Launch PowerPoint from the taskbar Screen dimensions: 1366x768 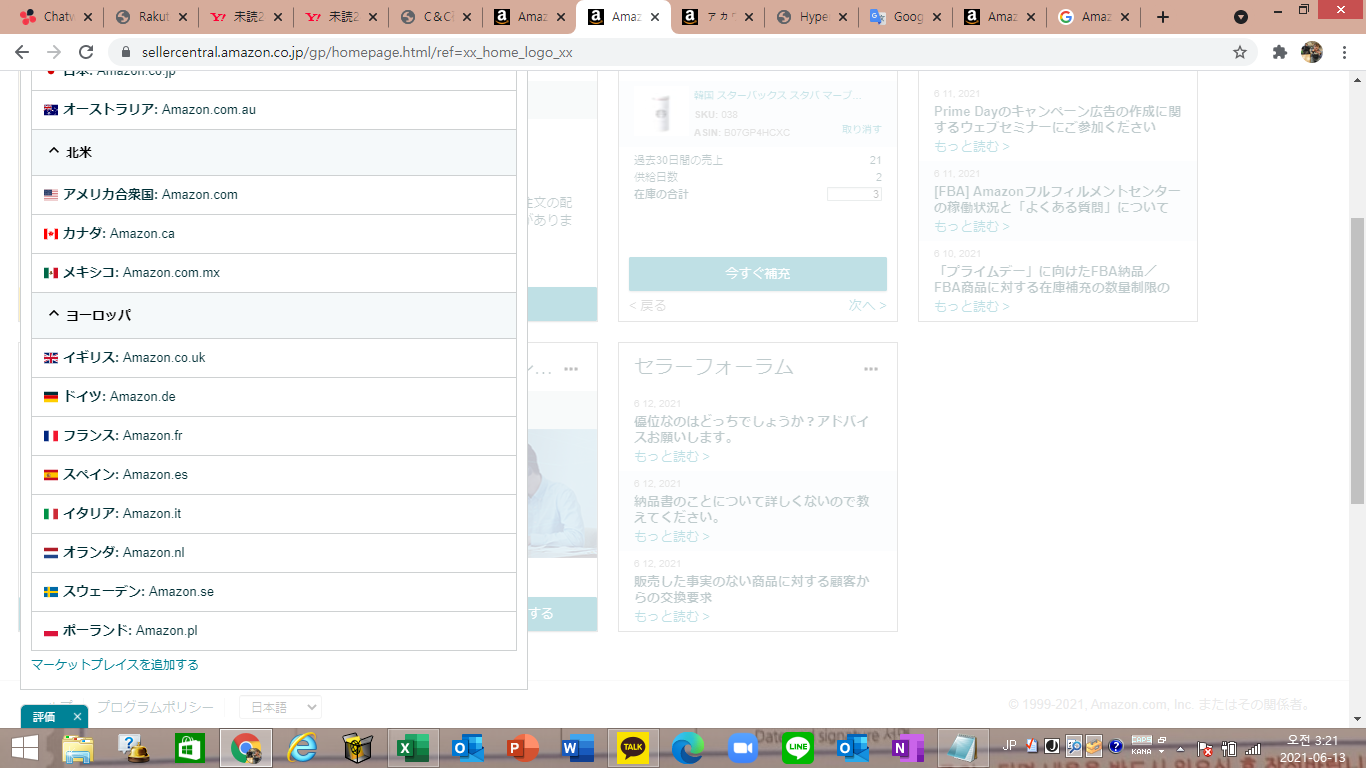(x=522, y=748)
